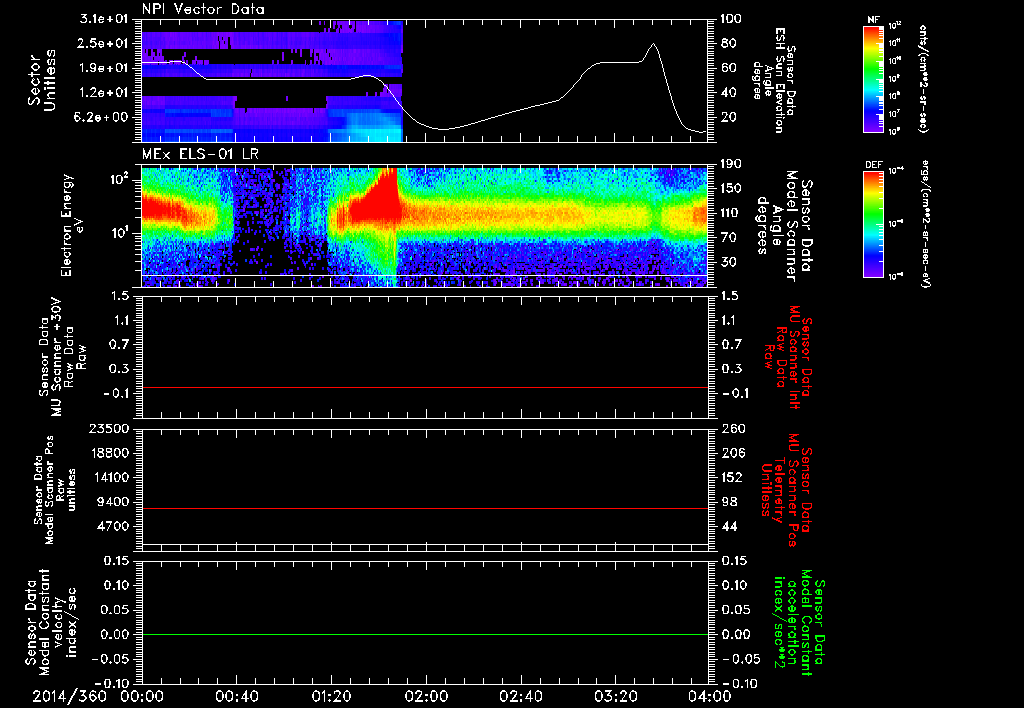Click the '1.2e+01' sector tick label

[104, 93]
